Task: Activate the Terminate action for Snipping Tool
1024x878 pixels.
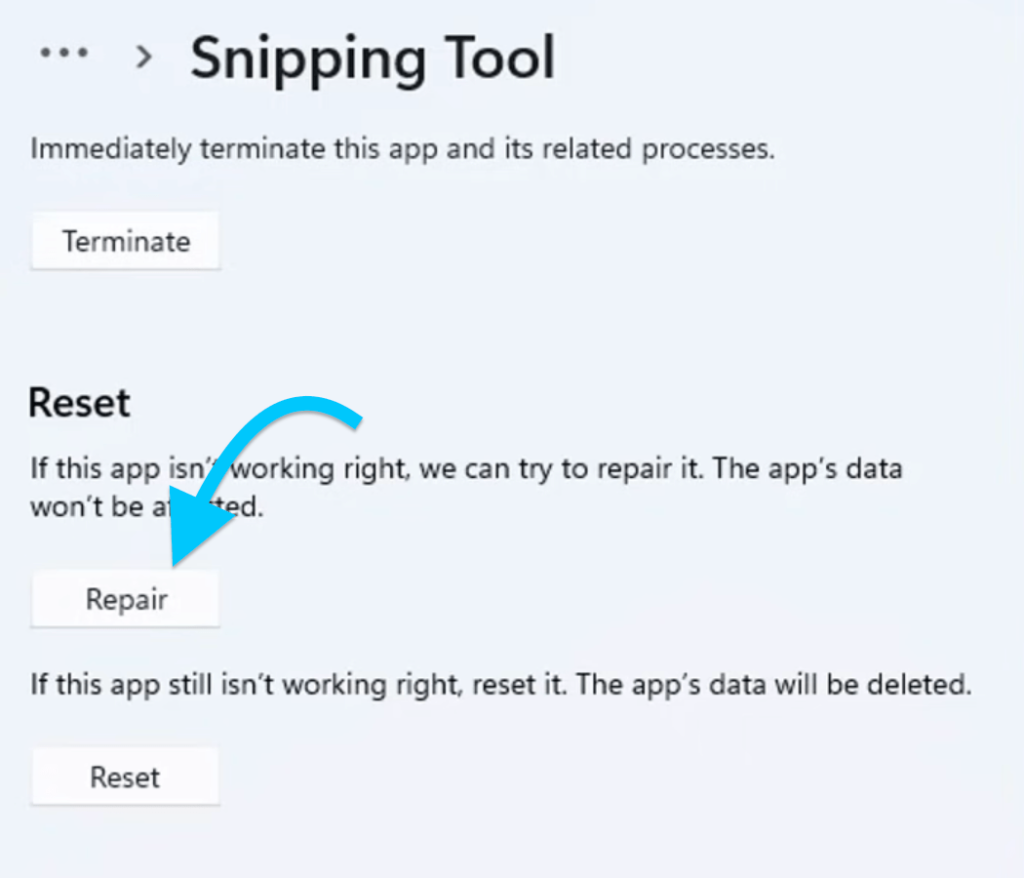Action: point(125,240)
